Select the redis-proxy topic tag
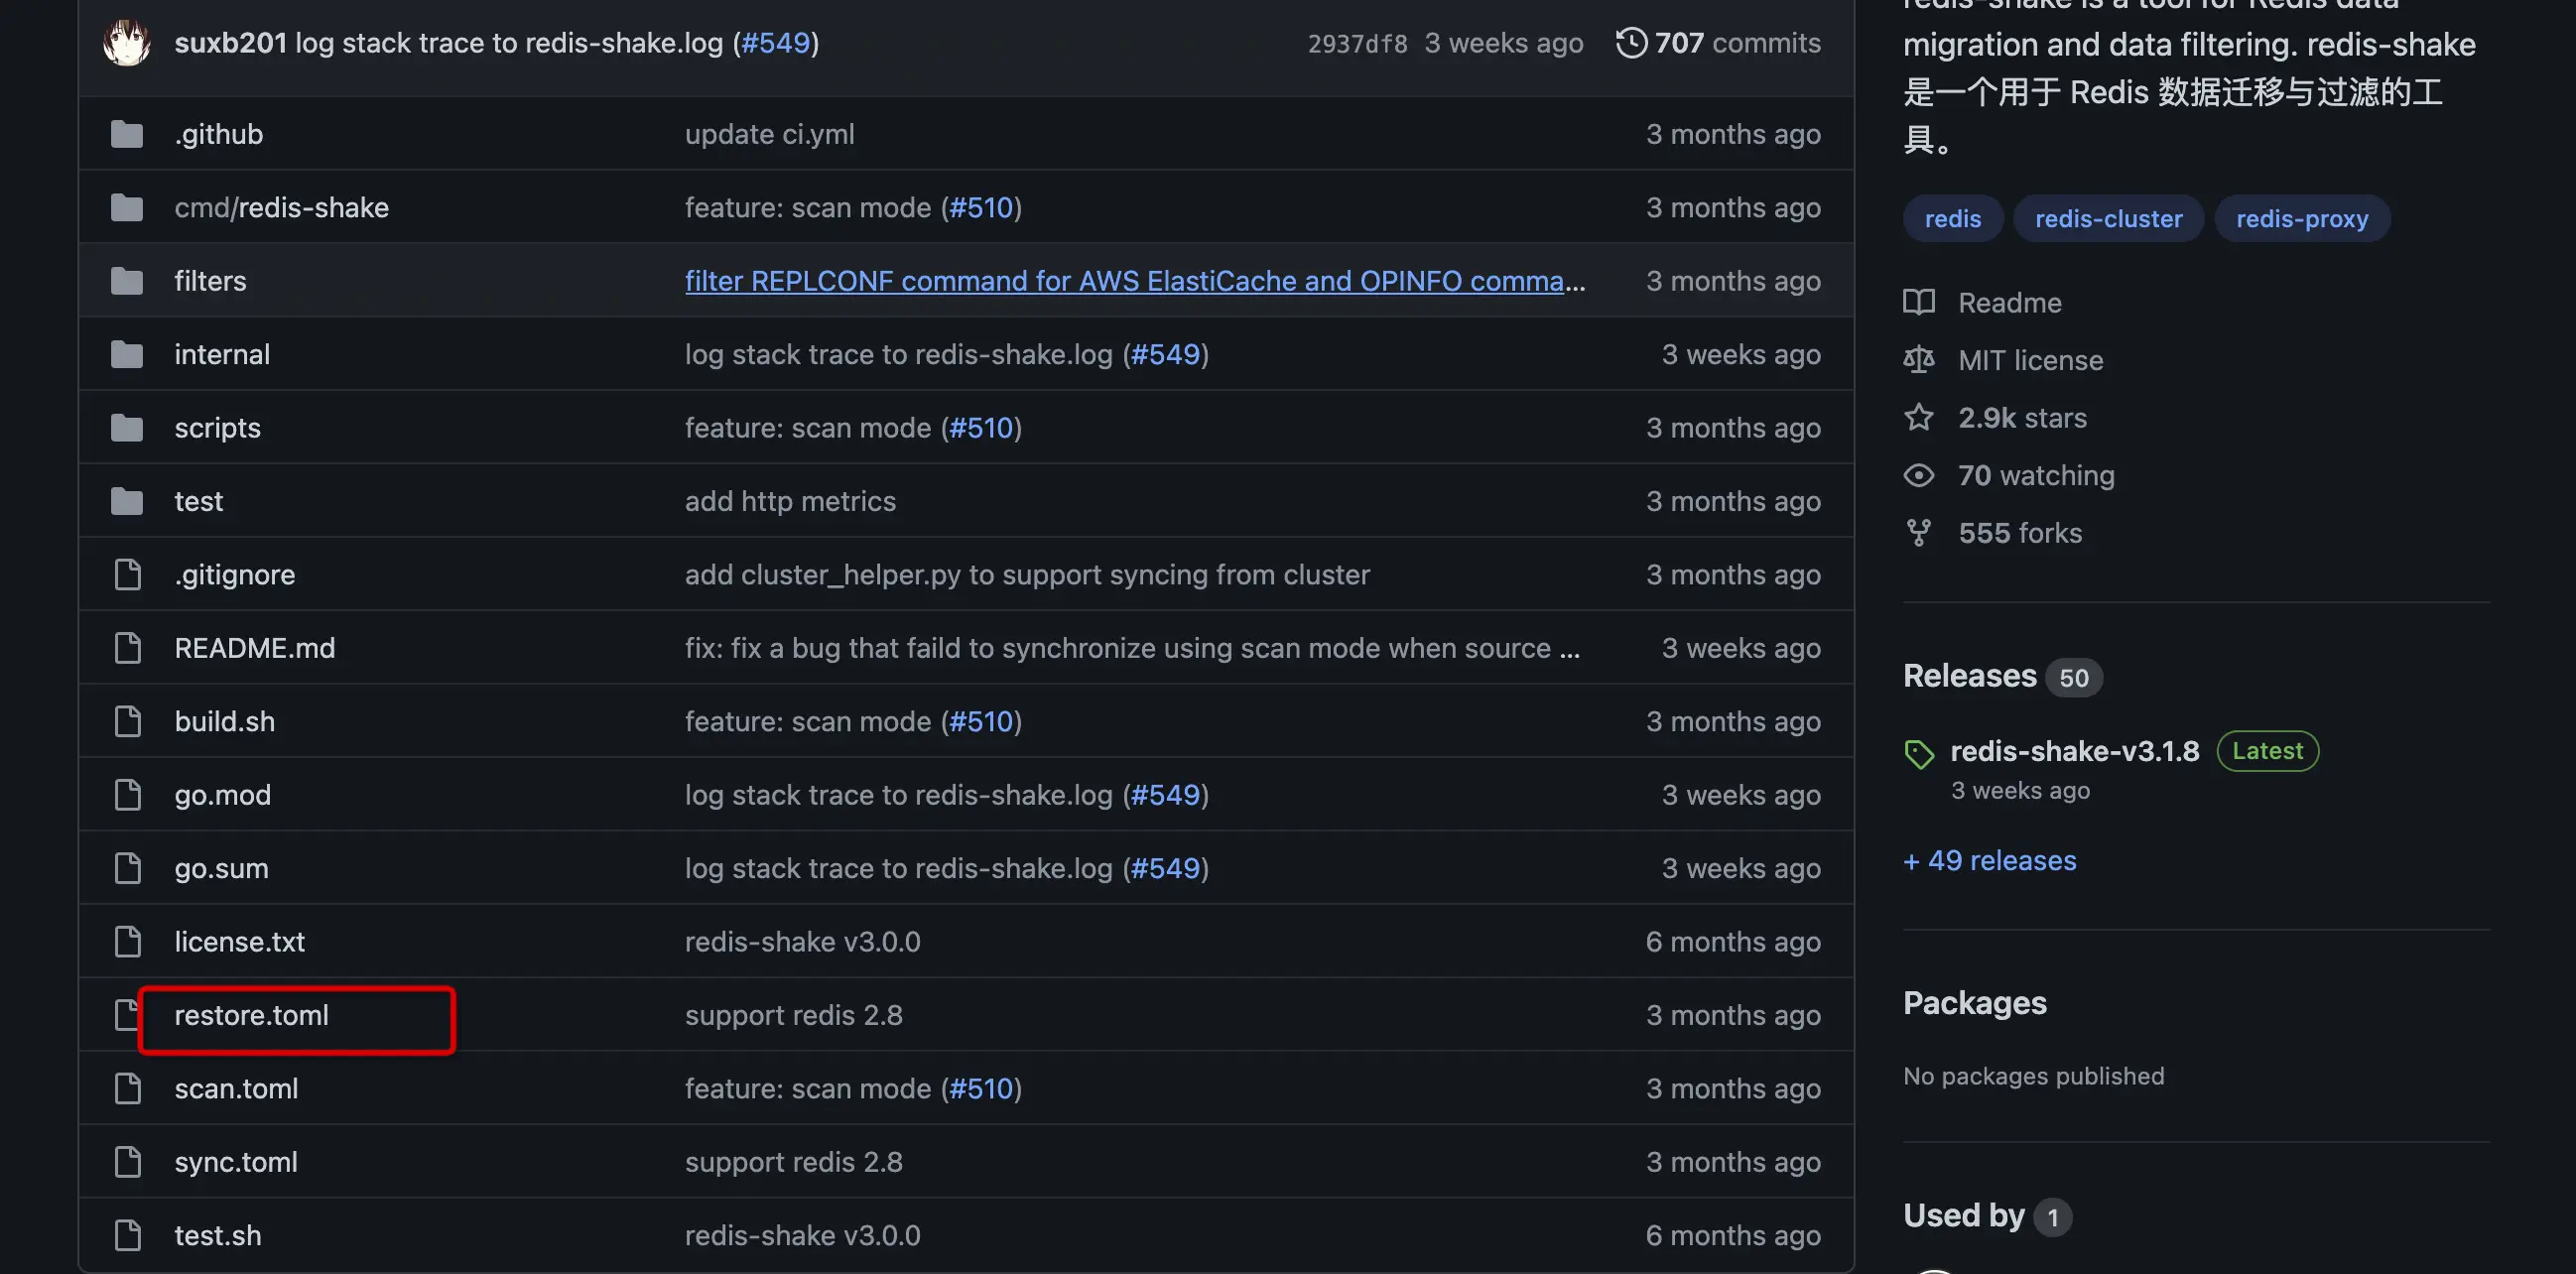 point(2302,219)
